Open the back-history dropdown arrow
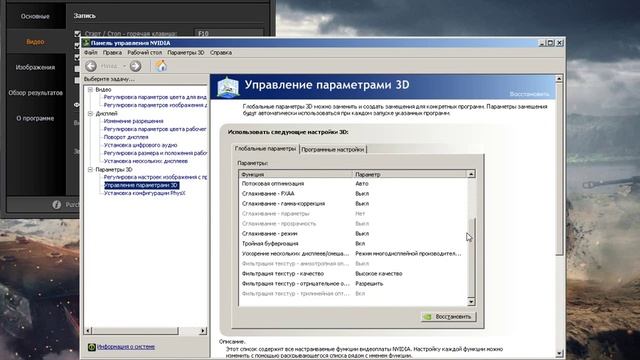 point(124,66)
